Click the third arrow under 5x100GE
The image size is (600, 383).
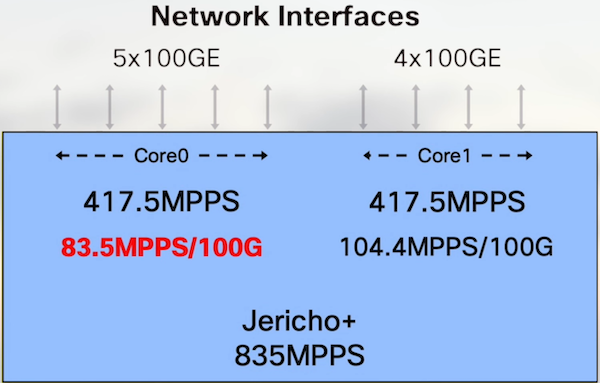coord(162,107)
